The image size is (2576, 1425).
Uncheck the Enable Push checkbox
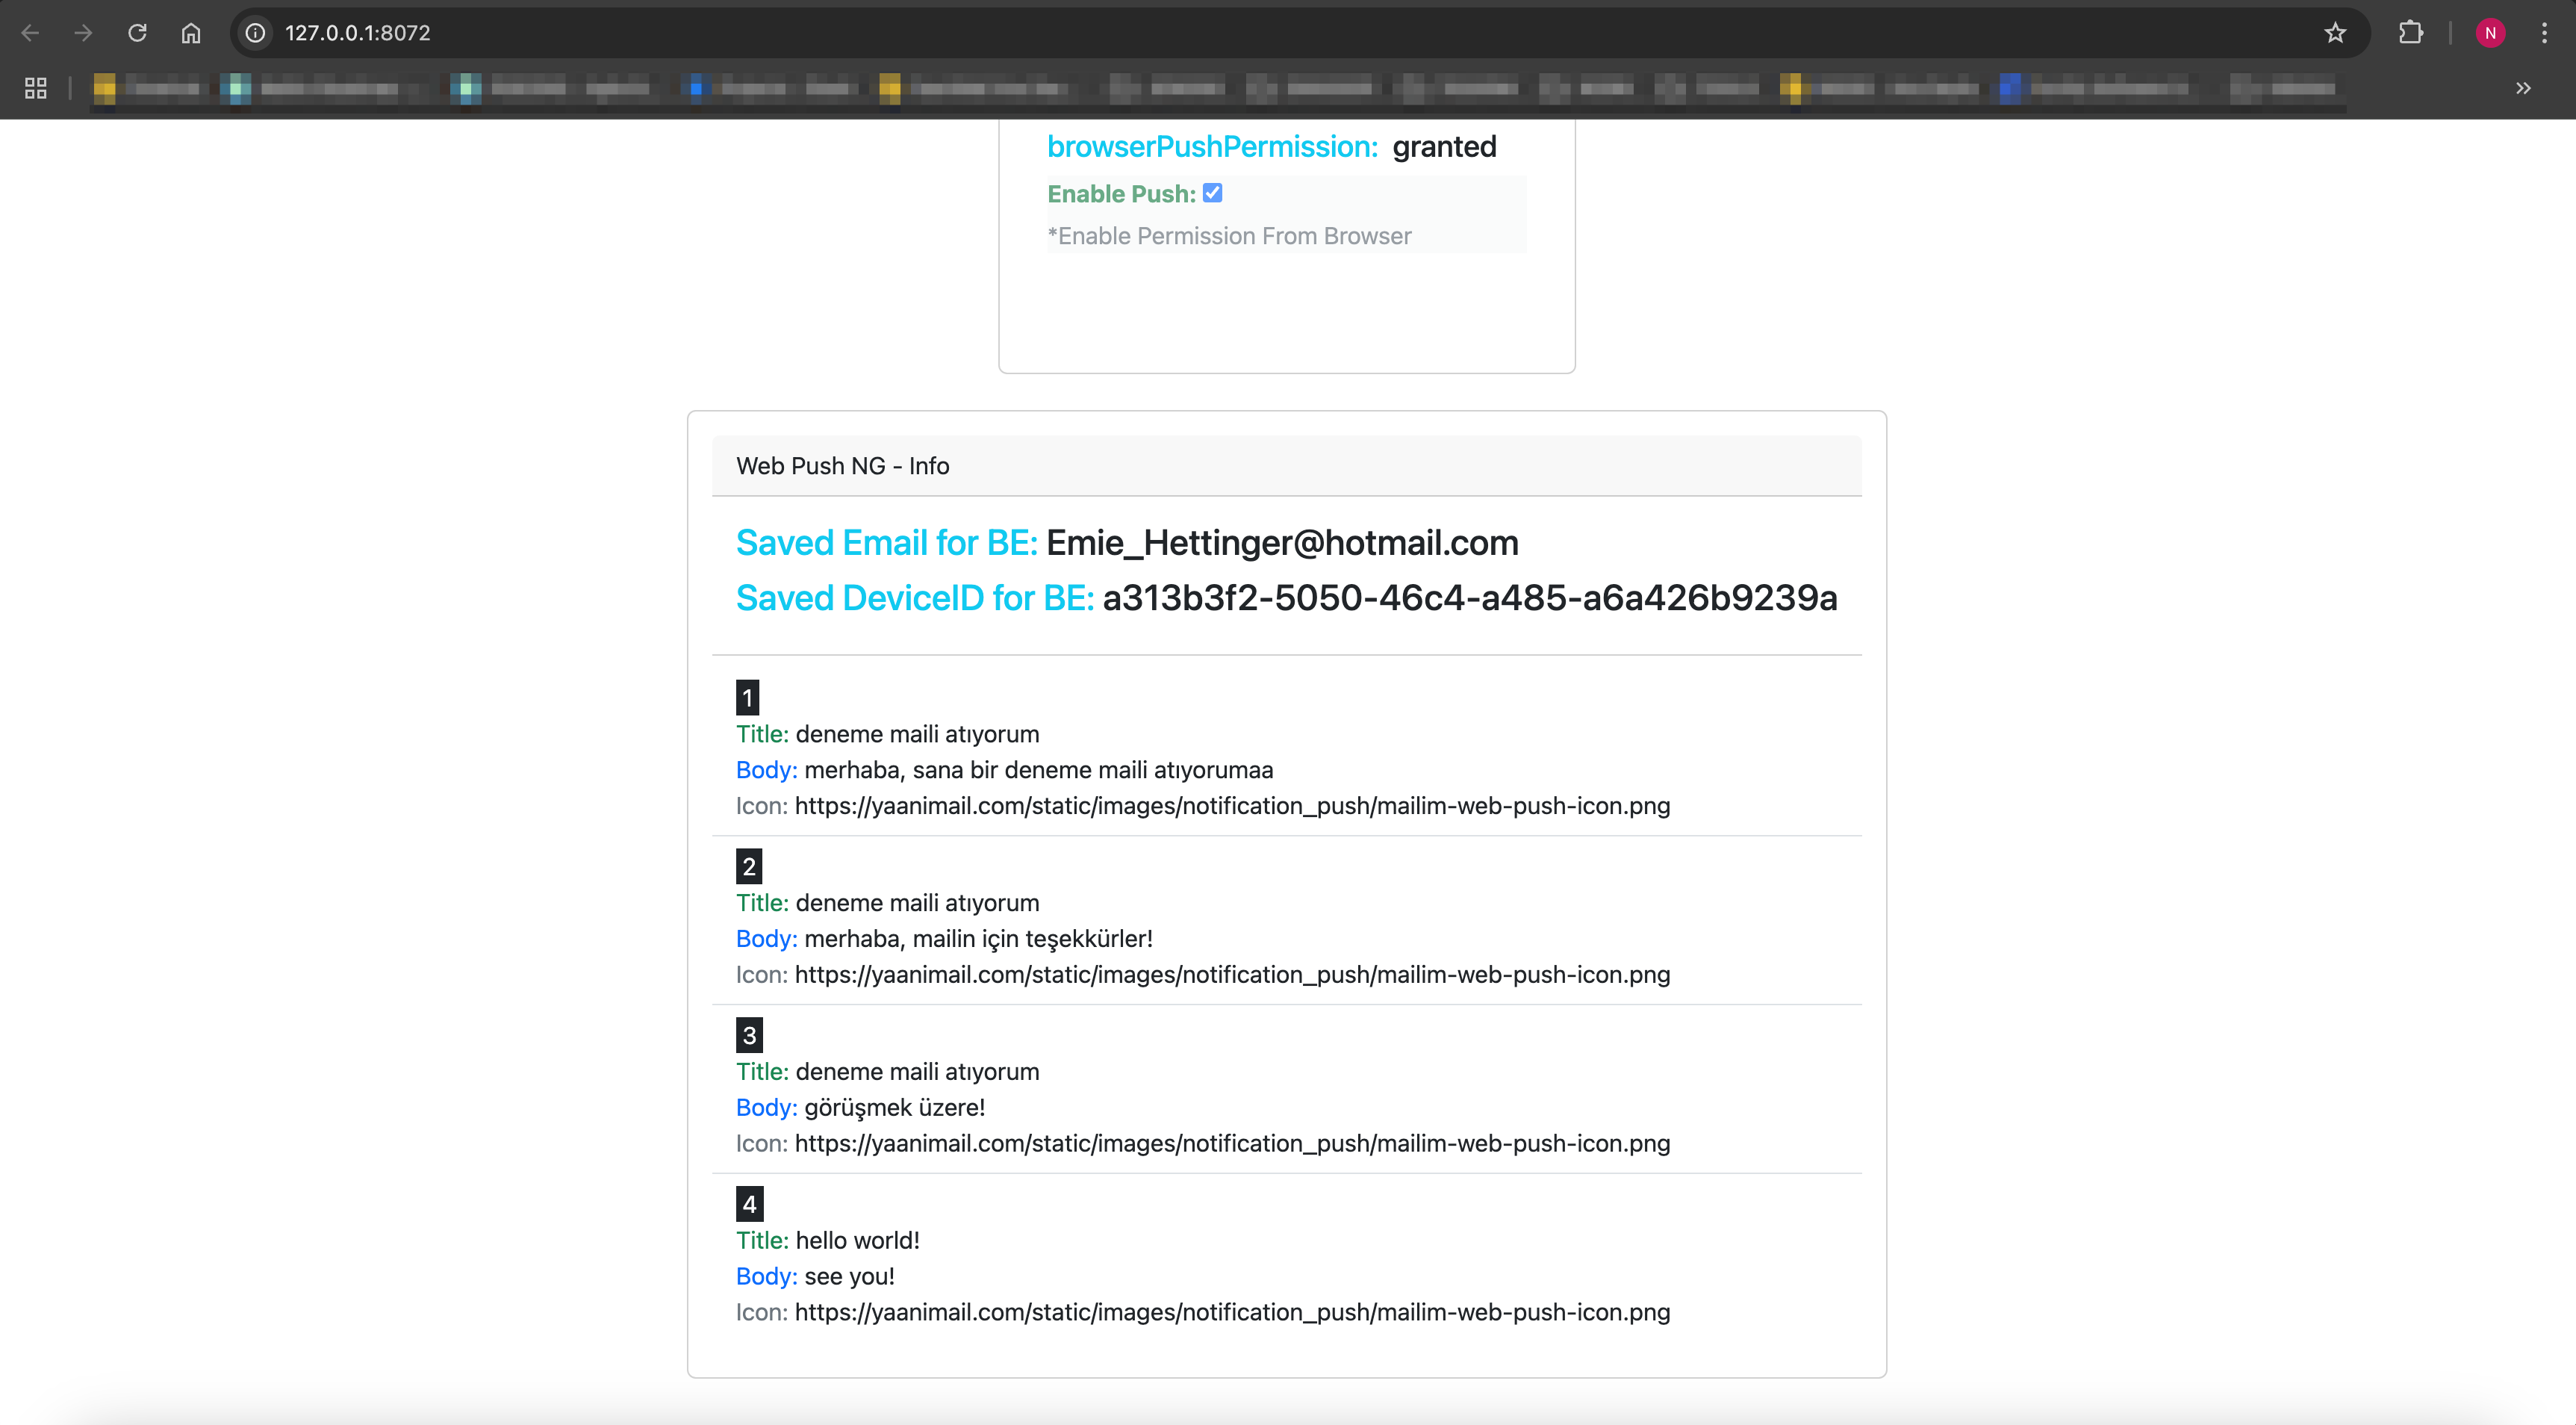(x=1212, y=192)
